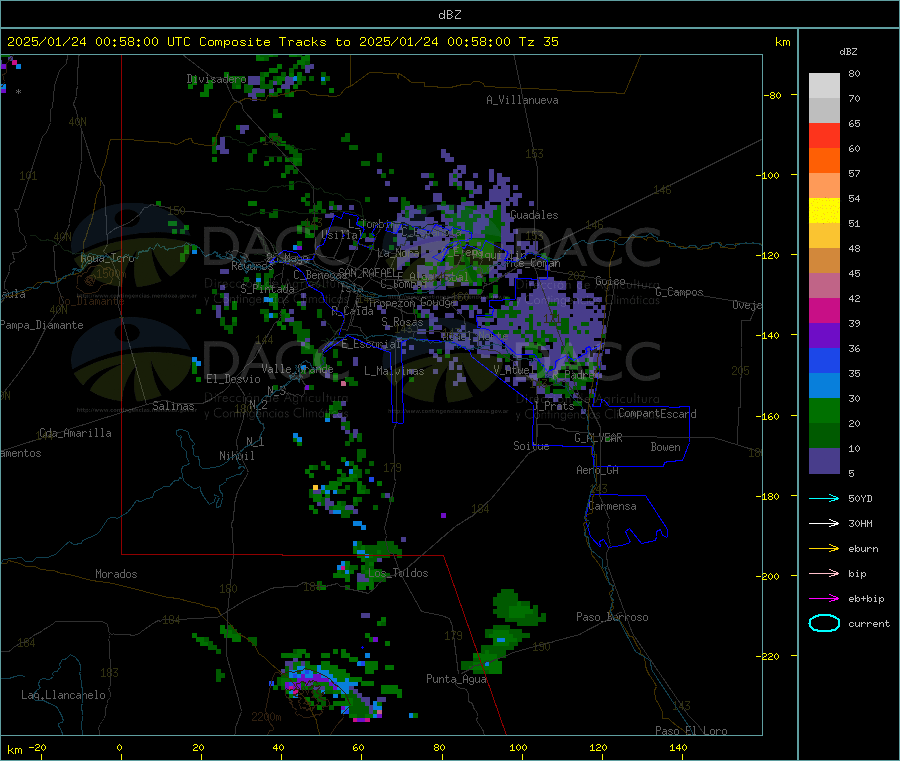Click the dBZ title at top
The image size is (900, 761).
click(x=449, y=14)
